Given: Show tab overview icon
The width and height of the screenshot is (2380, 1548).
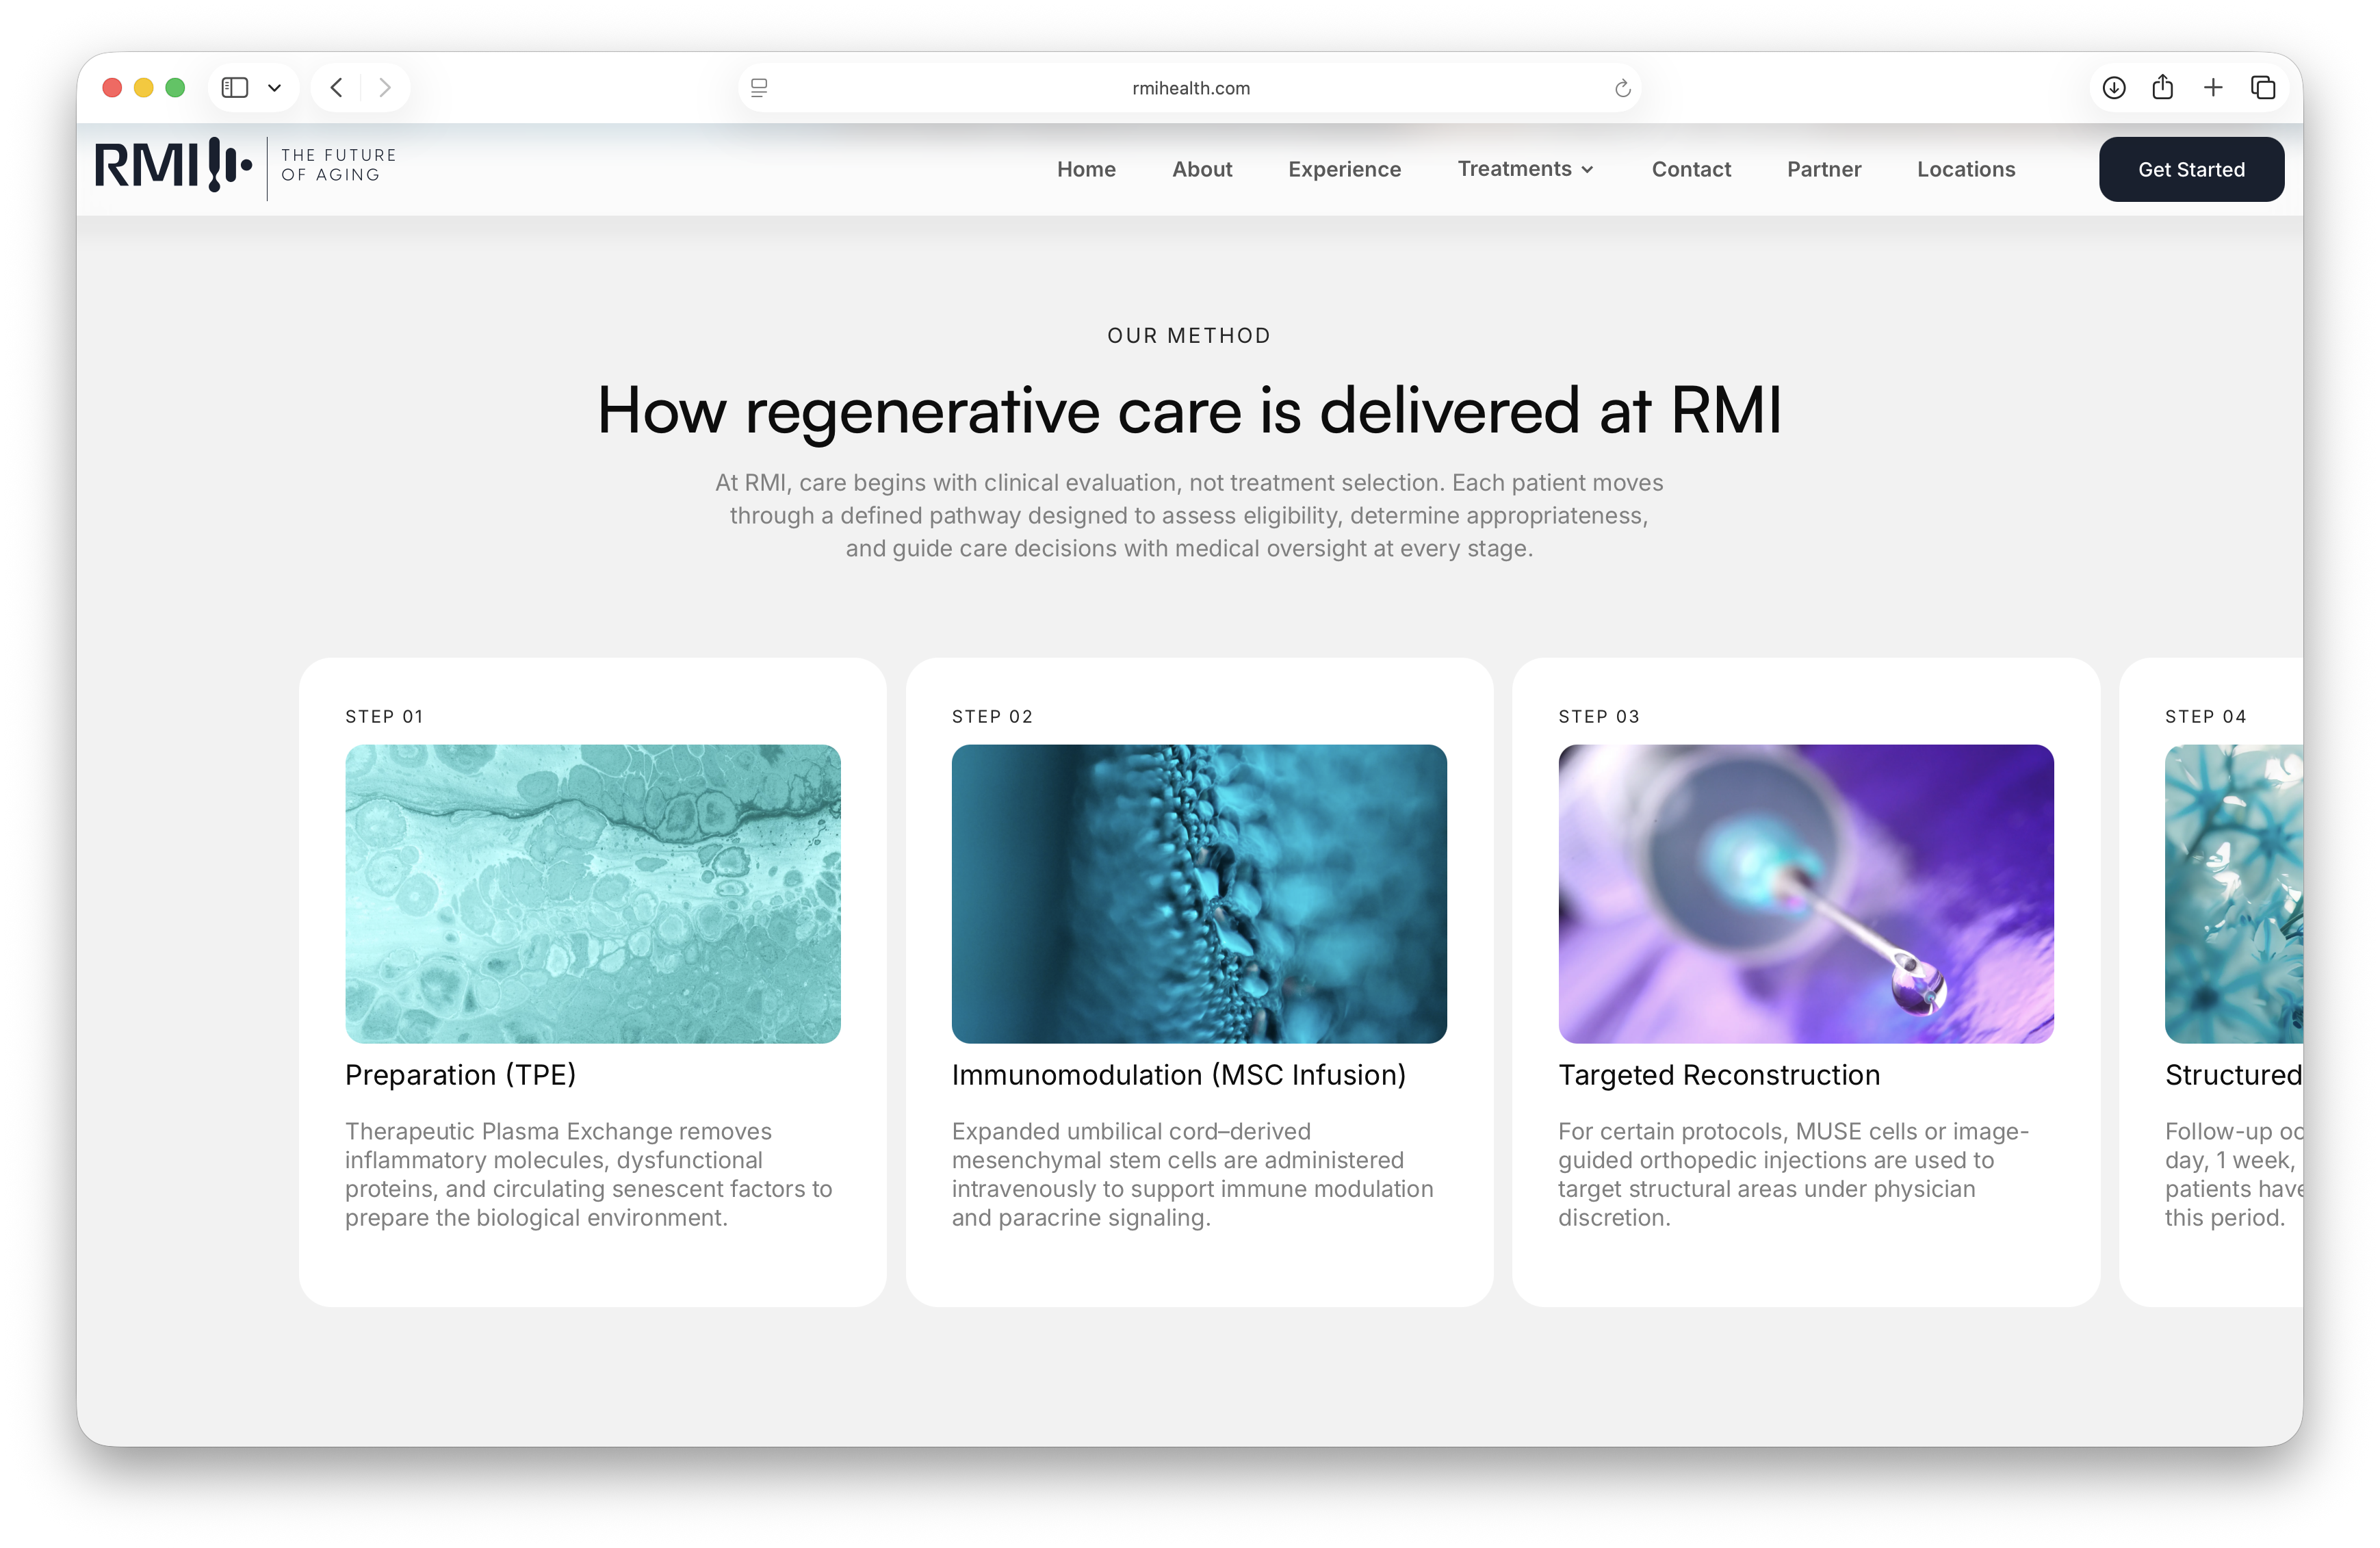Looking at the screenshot, I should (x=2263, y=88).
